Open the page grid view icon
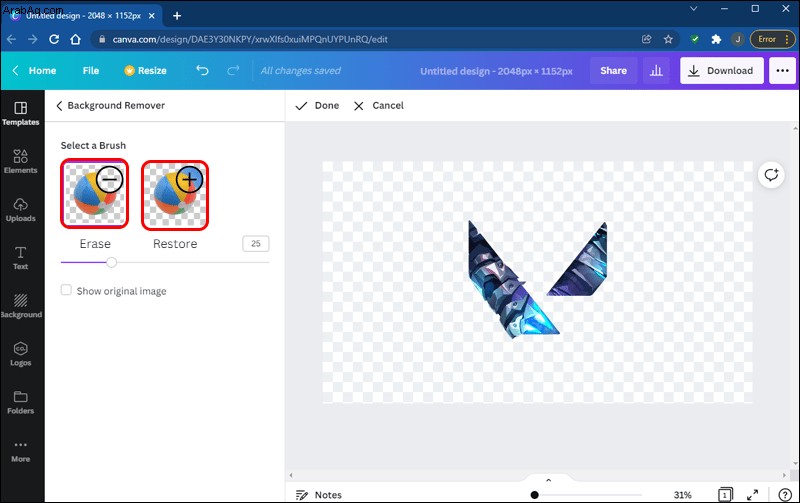 coord(725,494)
